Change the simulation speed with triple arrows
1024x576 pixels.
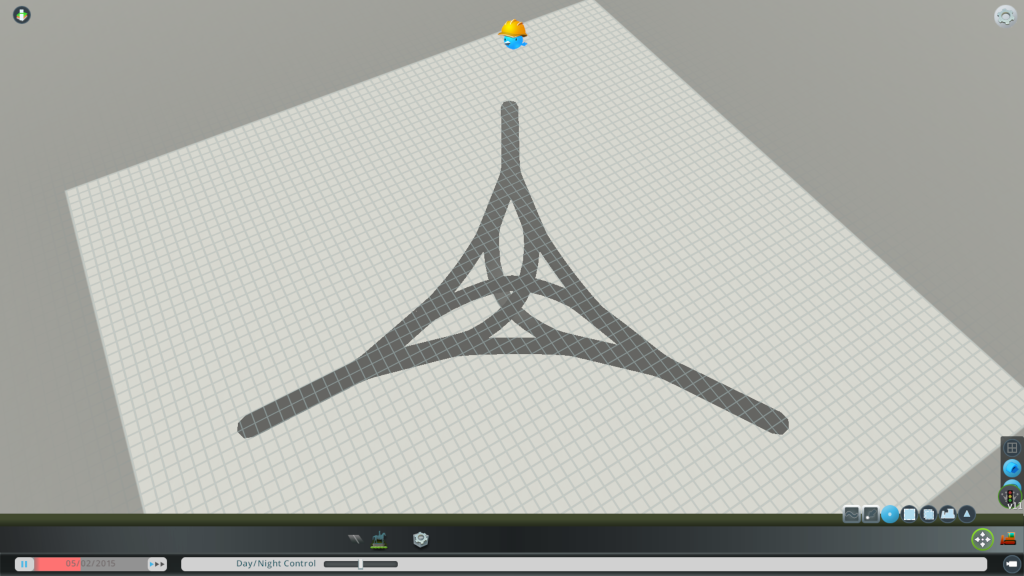(157, 564)
